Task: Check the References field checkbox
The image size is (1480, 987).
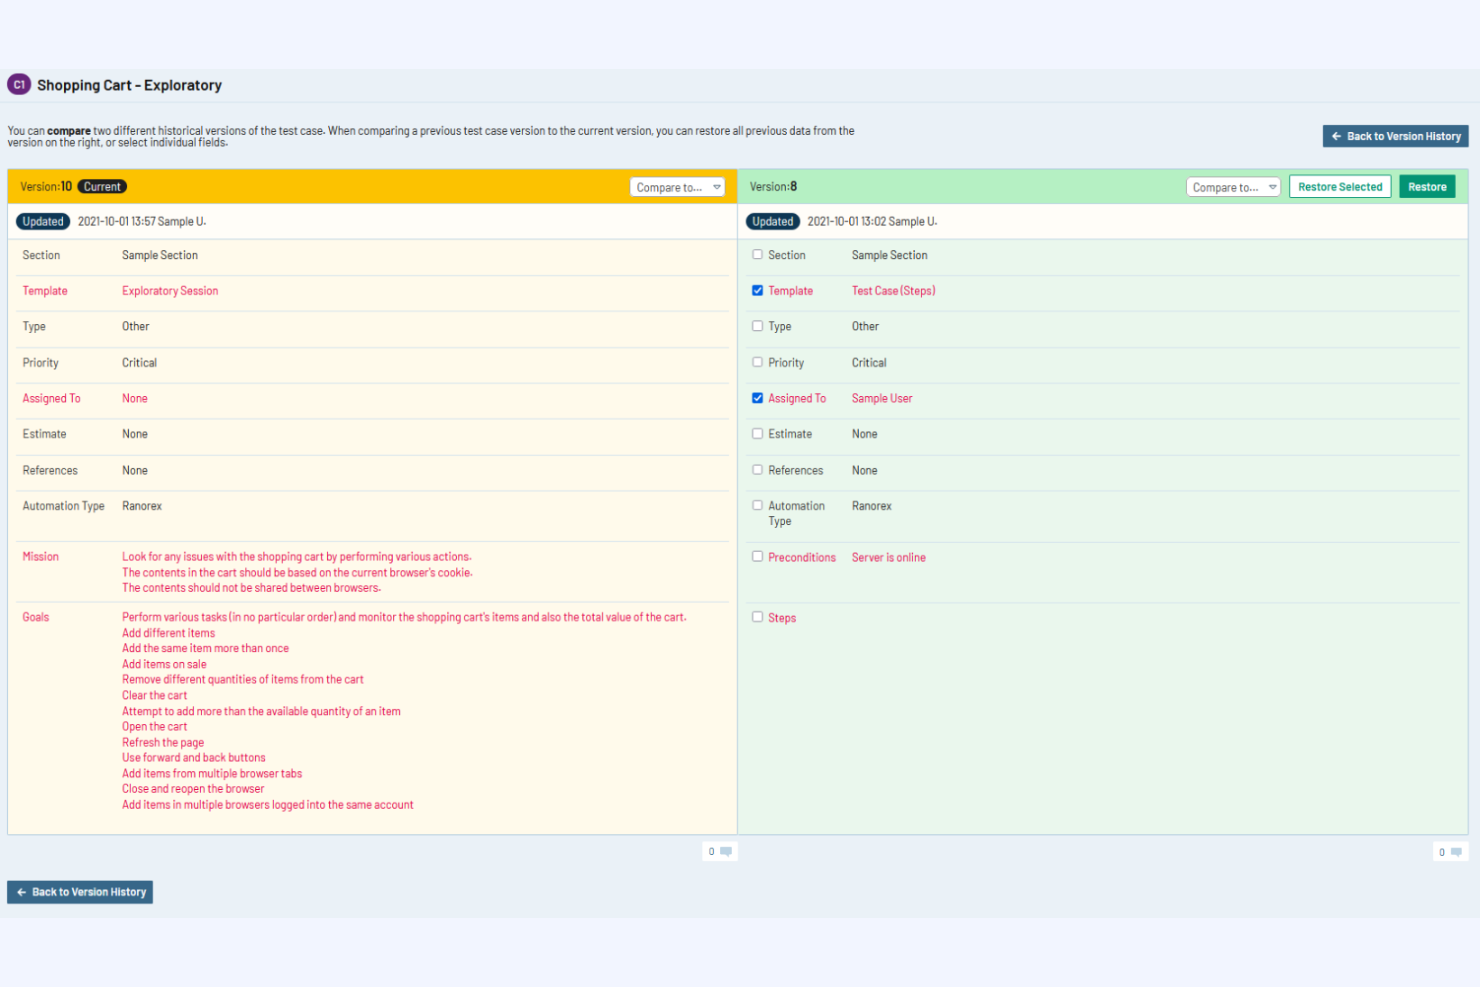Action: coord(757,469)
